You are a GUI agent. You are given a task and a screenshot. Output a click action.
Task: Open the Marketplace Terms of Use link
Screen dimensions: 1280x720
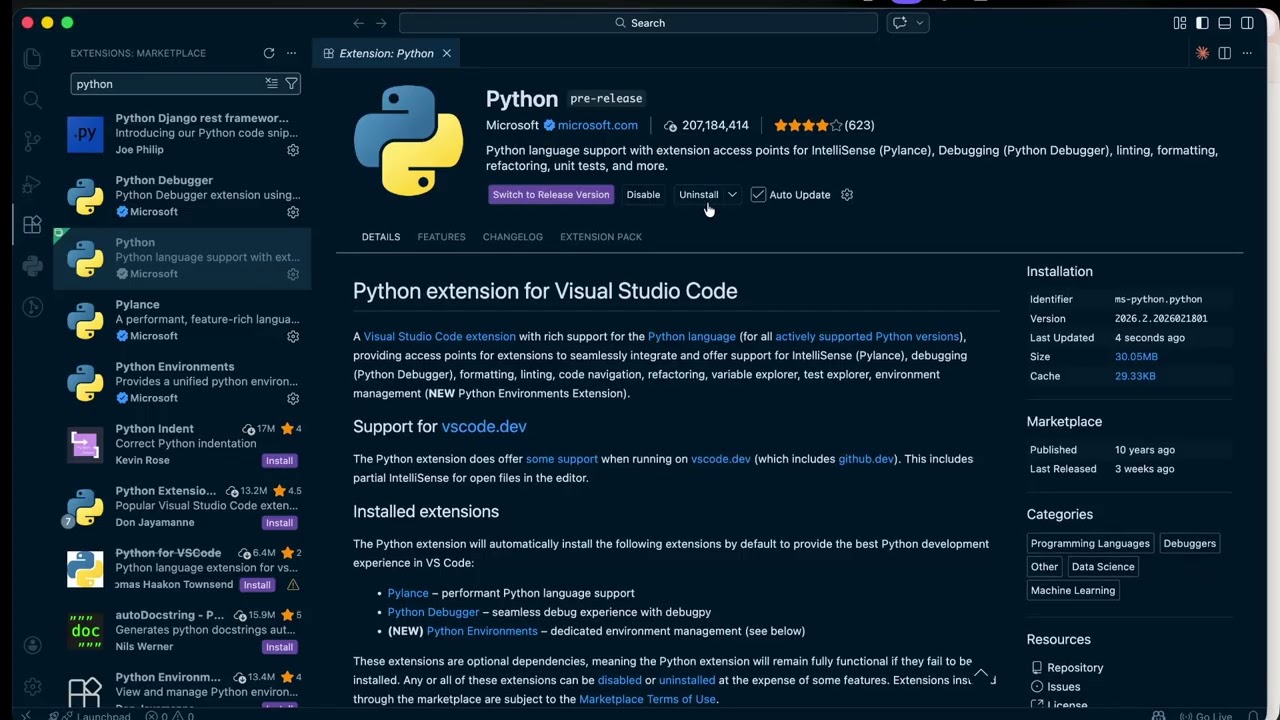coord(647,699)
